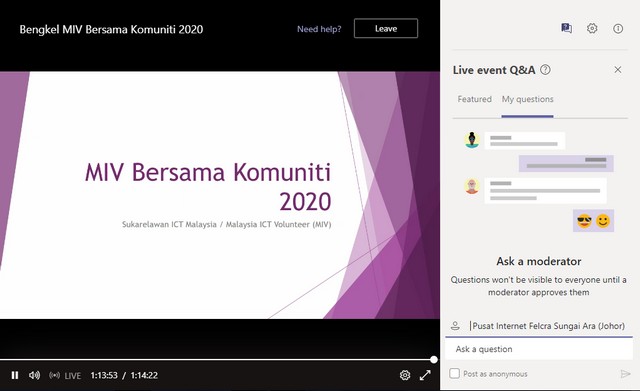The image size is (640, 391).
Task: Focus the Ask a question box
Action: 539,349
